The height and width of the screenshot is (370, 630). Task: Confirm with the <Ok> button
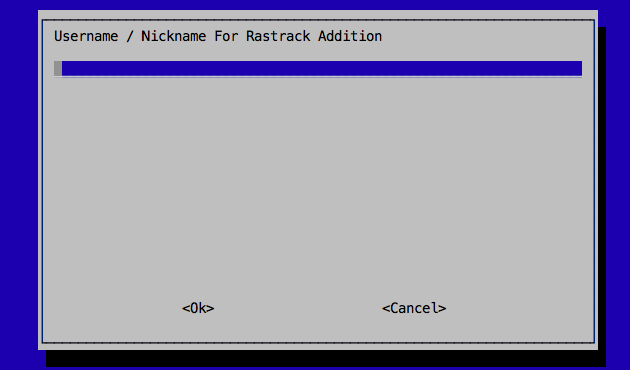click(198, 308)
